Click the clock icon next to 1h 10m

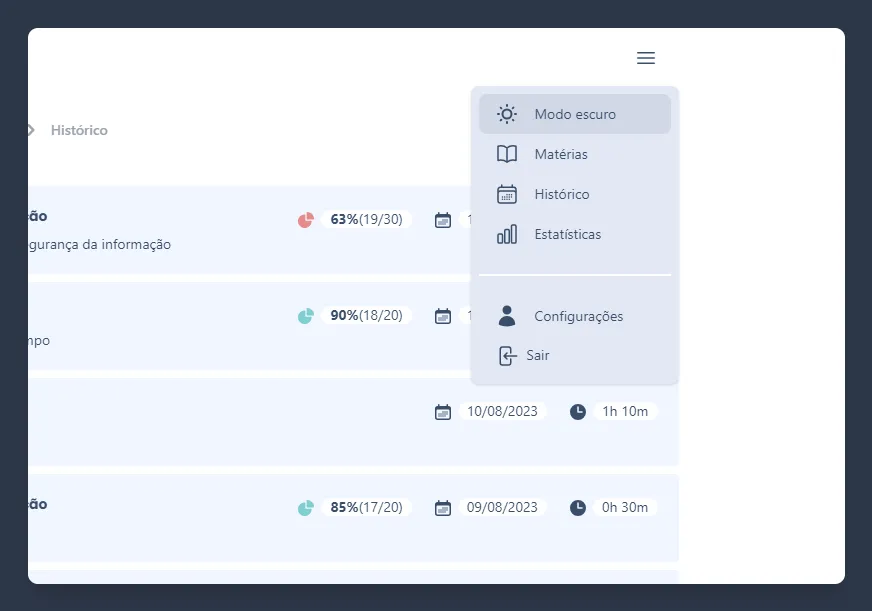578,411
